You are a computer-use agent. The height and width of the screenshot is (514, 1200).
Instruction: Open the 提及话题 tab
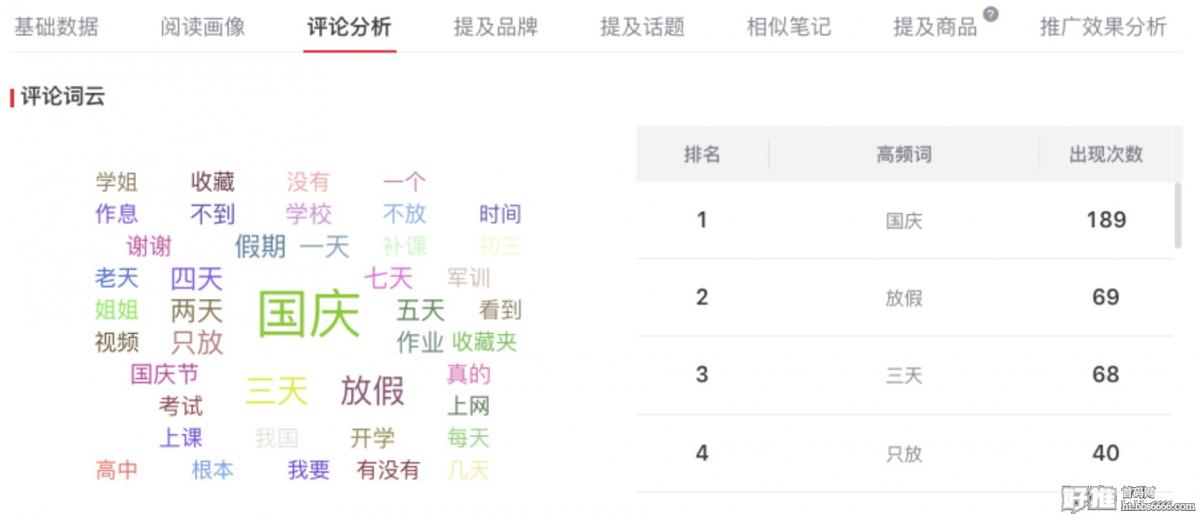coord(642,27)
